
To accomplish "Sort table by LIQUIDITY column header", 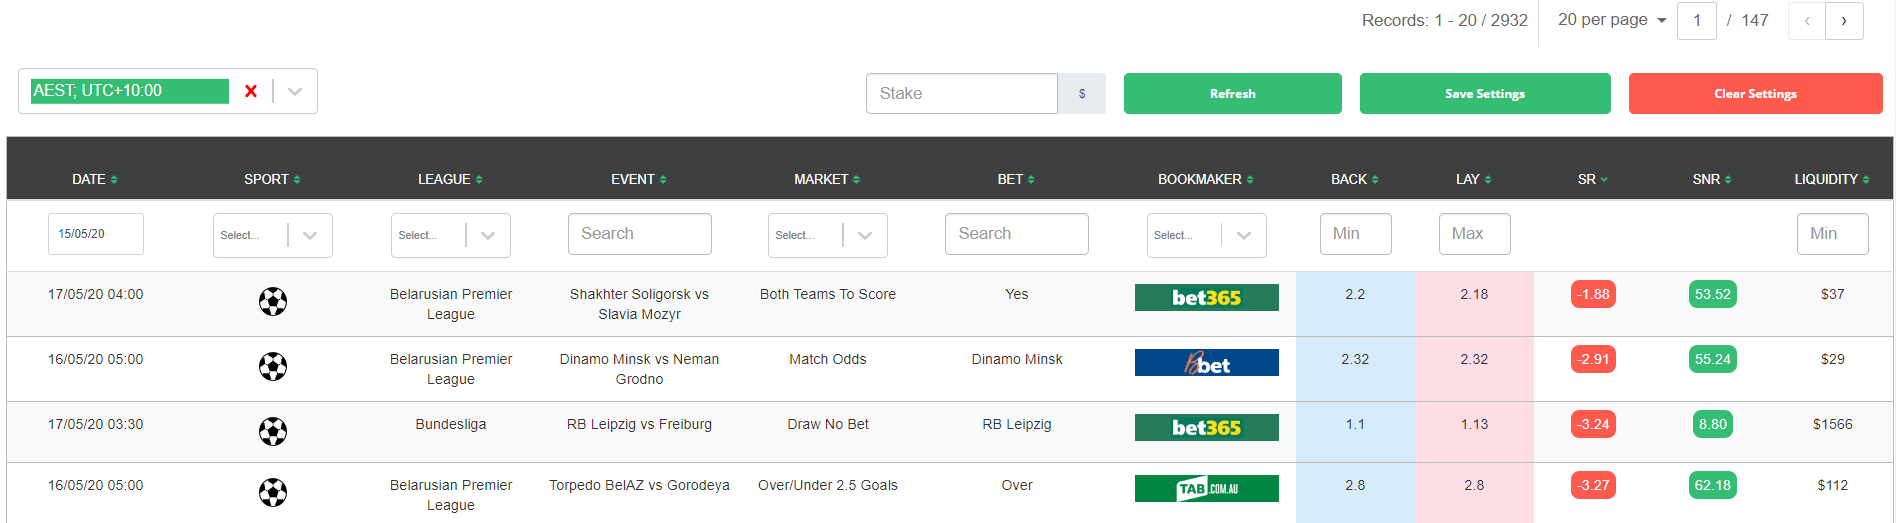I will tap(1832, 179).
